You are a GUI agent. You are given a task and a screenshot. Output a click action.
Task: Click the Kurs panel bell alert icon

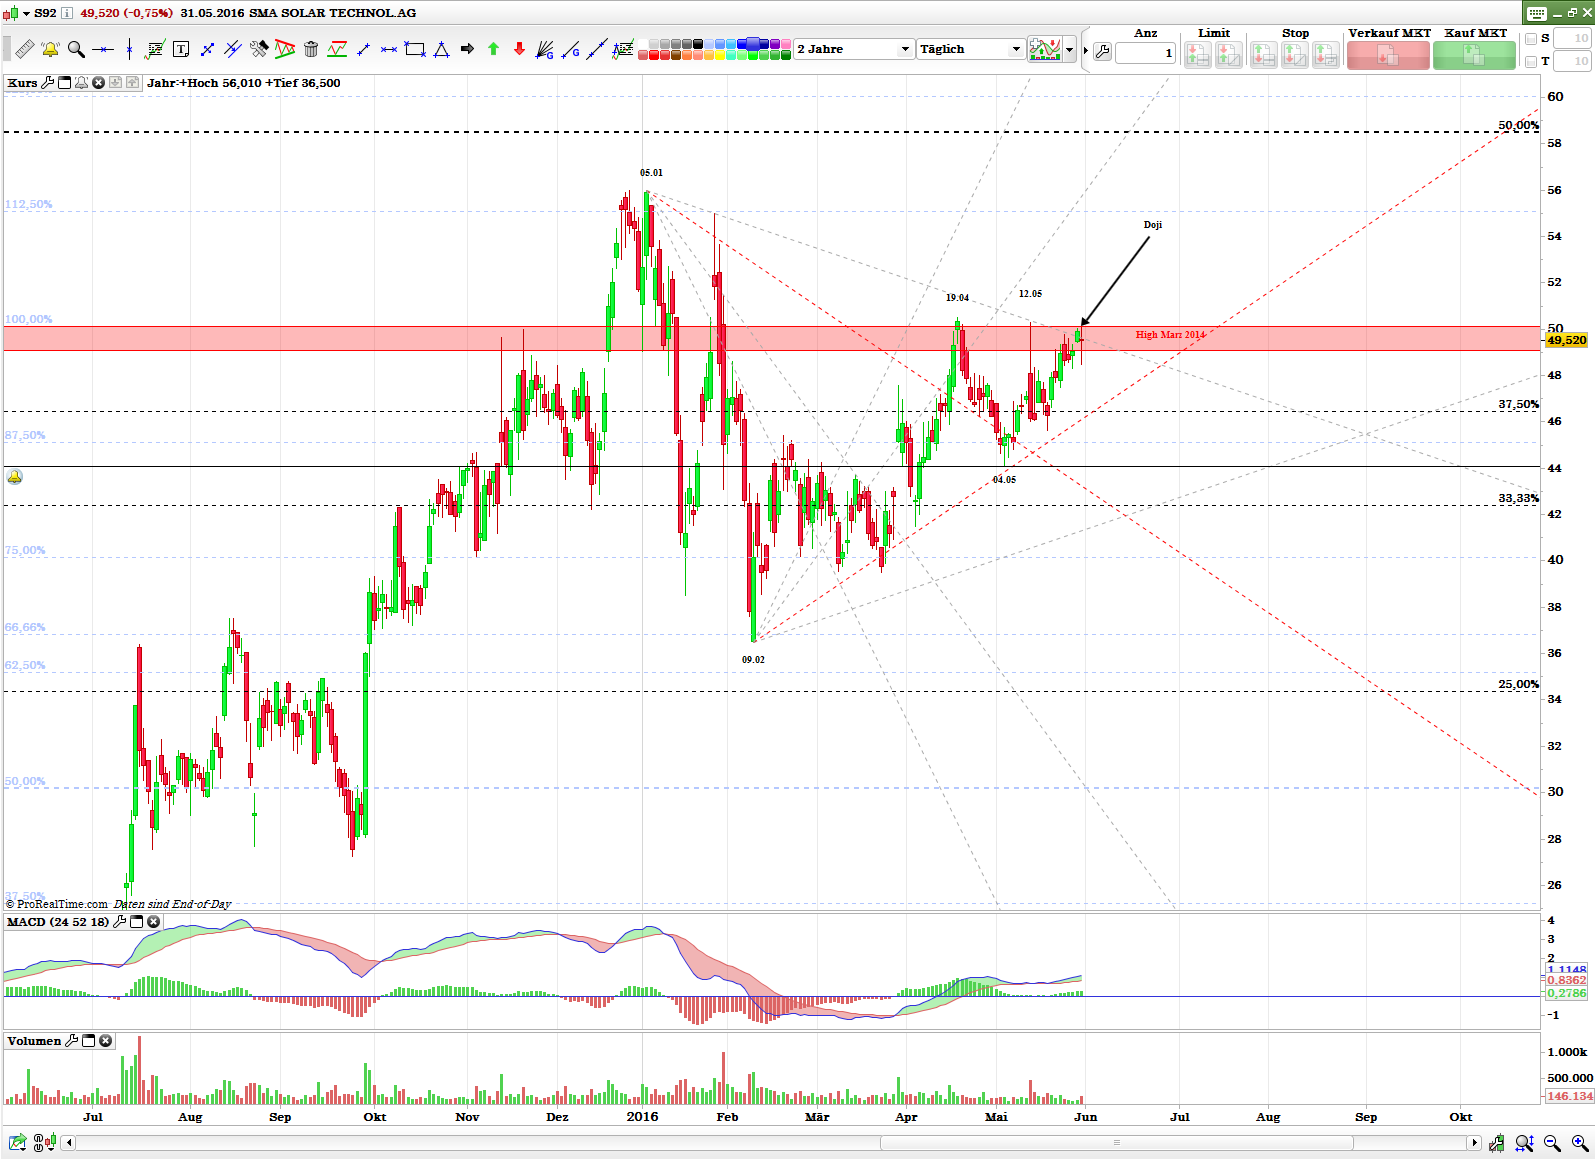click(x=81, y=83)
